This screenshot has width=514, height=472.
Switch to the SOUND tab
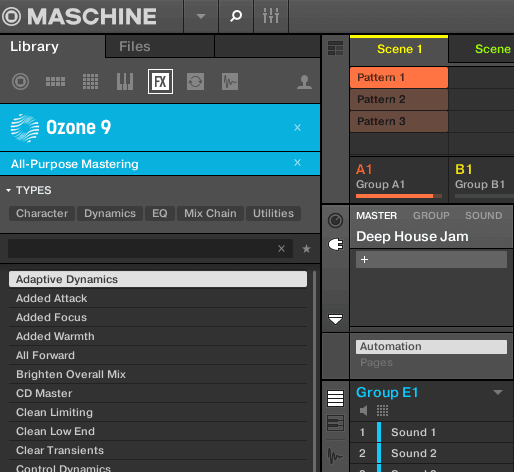tap(484, 216)
